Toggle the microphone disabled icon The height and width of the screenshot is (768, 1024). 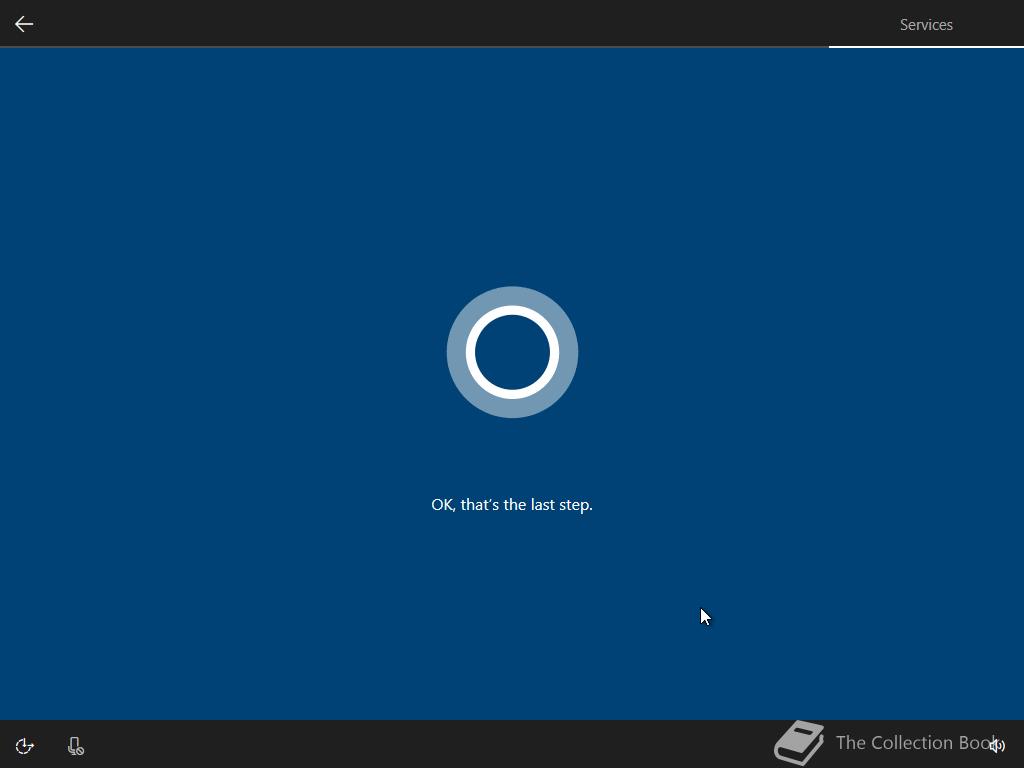[76, 746]
